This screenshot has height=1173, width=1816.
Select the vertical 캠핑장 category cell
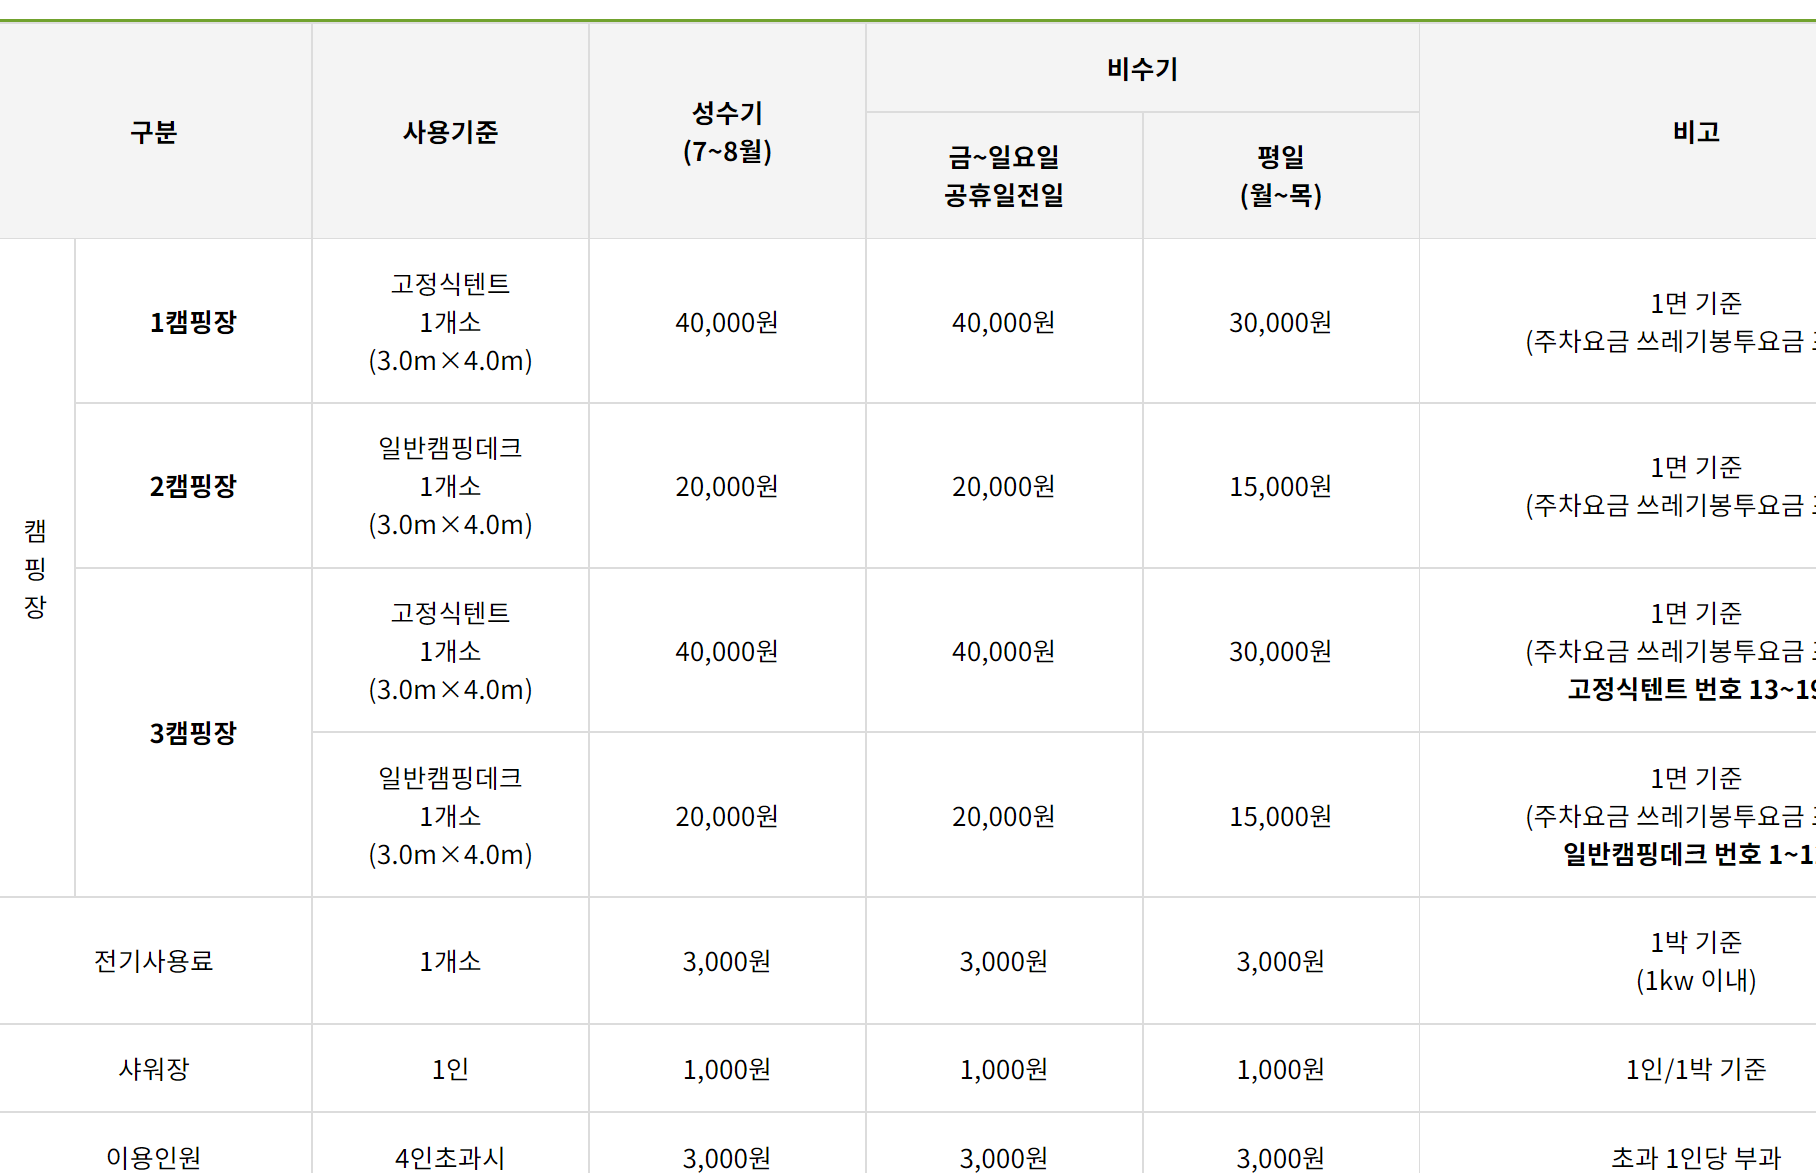point(36,568)
